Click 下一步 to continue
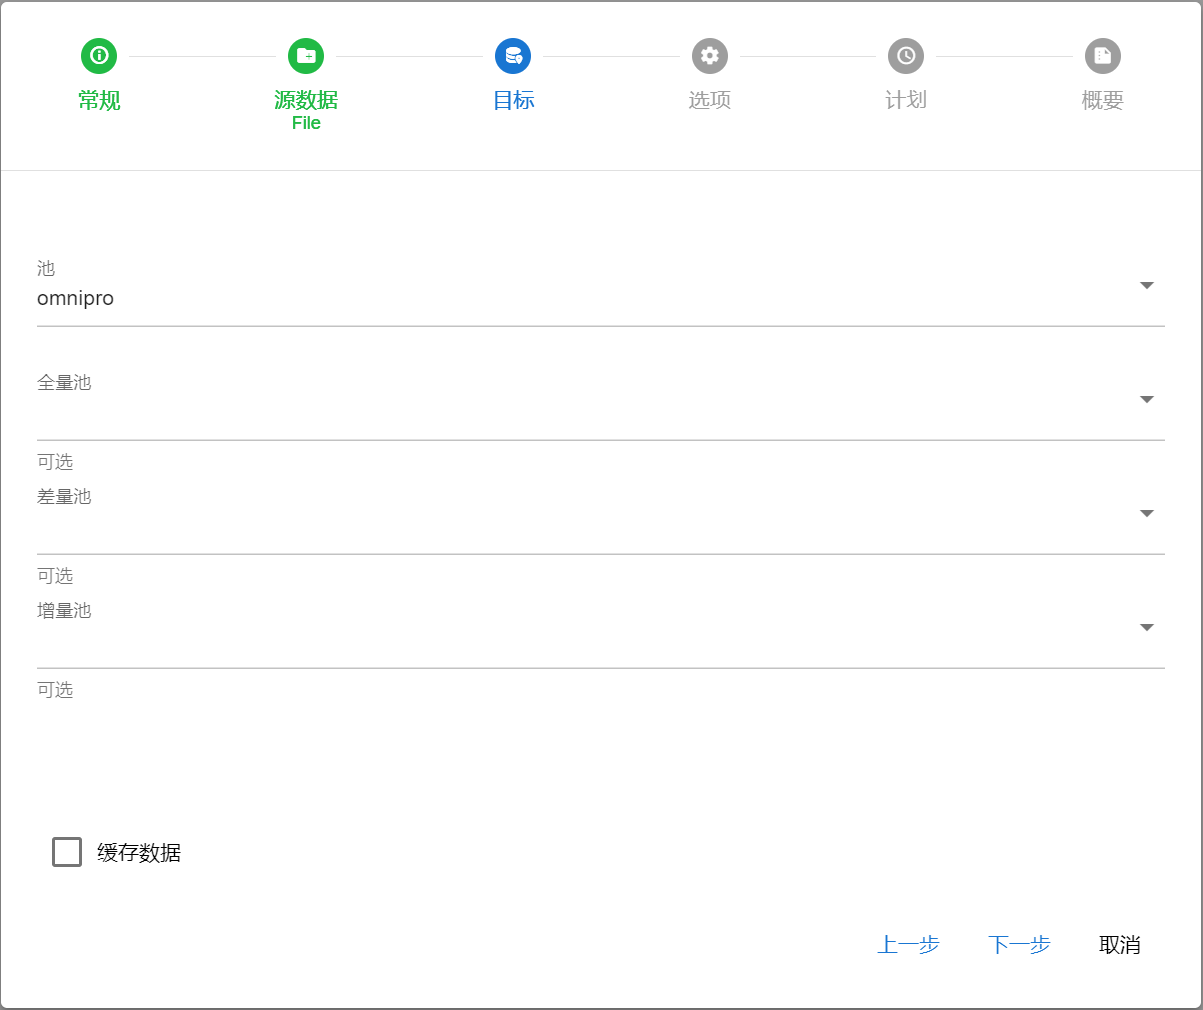 1019,945
